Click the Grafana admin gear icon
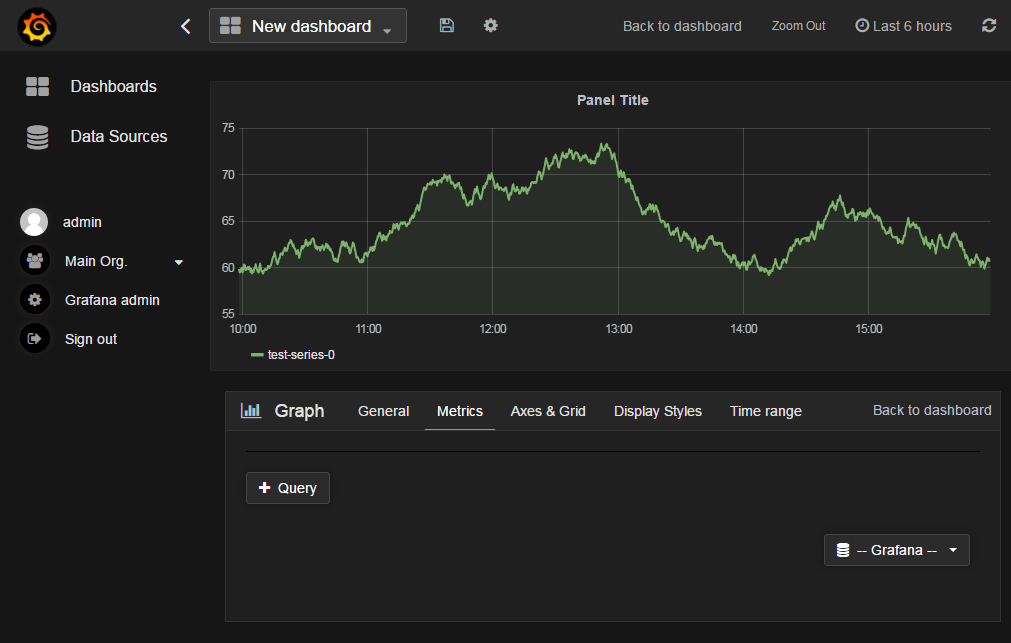 pyautogui.click(x=35, y=300)
